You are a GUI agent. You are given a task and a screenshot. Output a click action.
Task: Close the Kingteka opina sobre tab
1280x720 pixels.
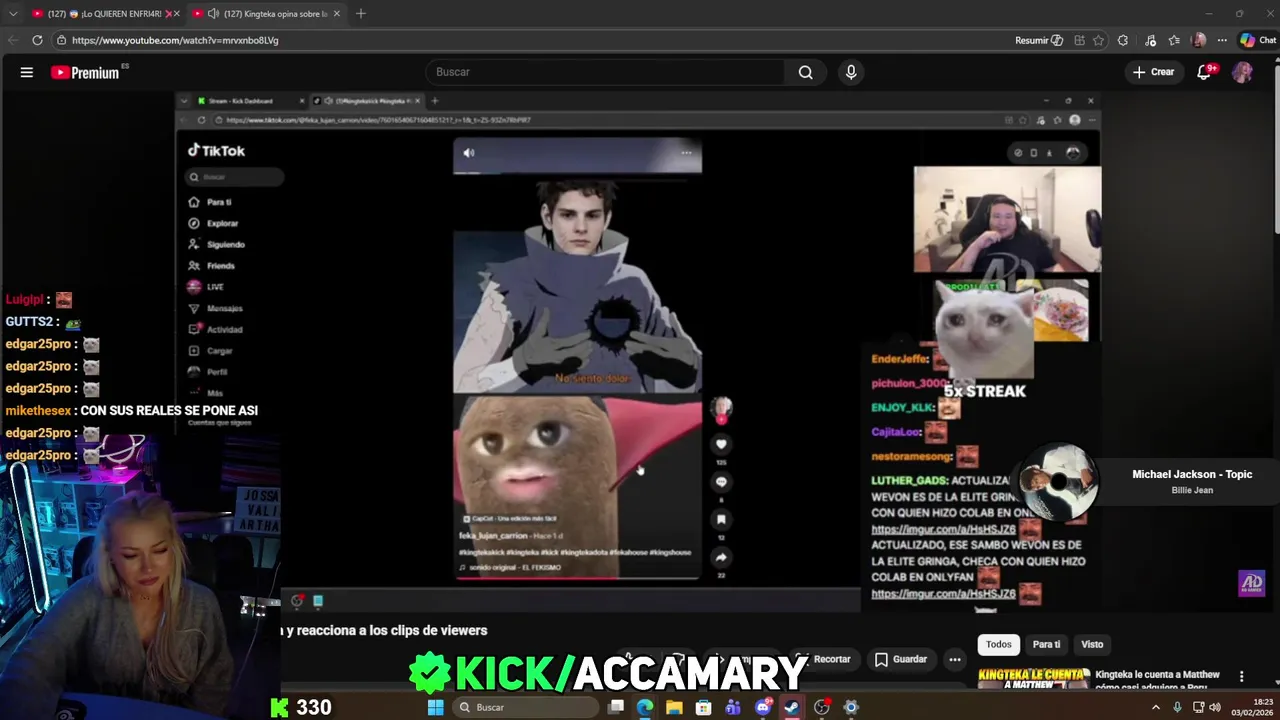coord(336,13)
